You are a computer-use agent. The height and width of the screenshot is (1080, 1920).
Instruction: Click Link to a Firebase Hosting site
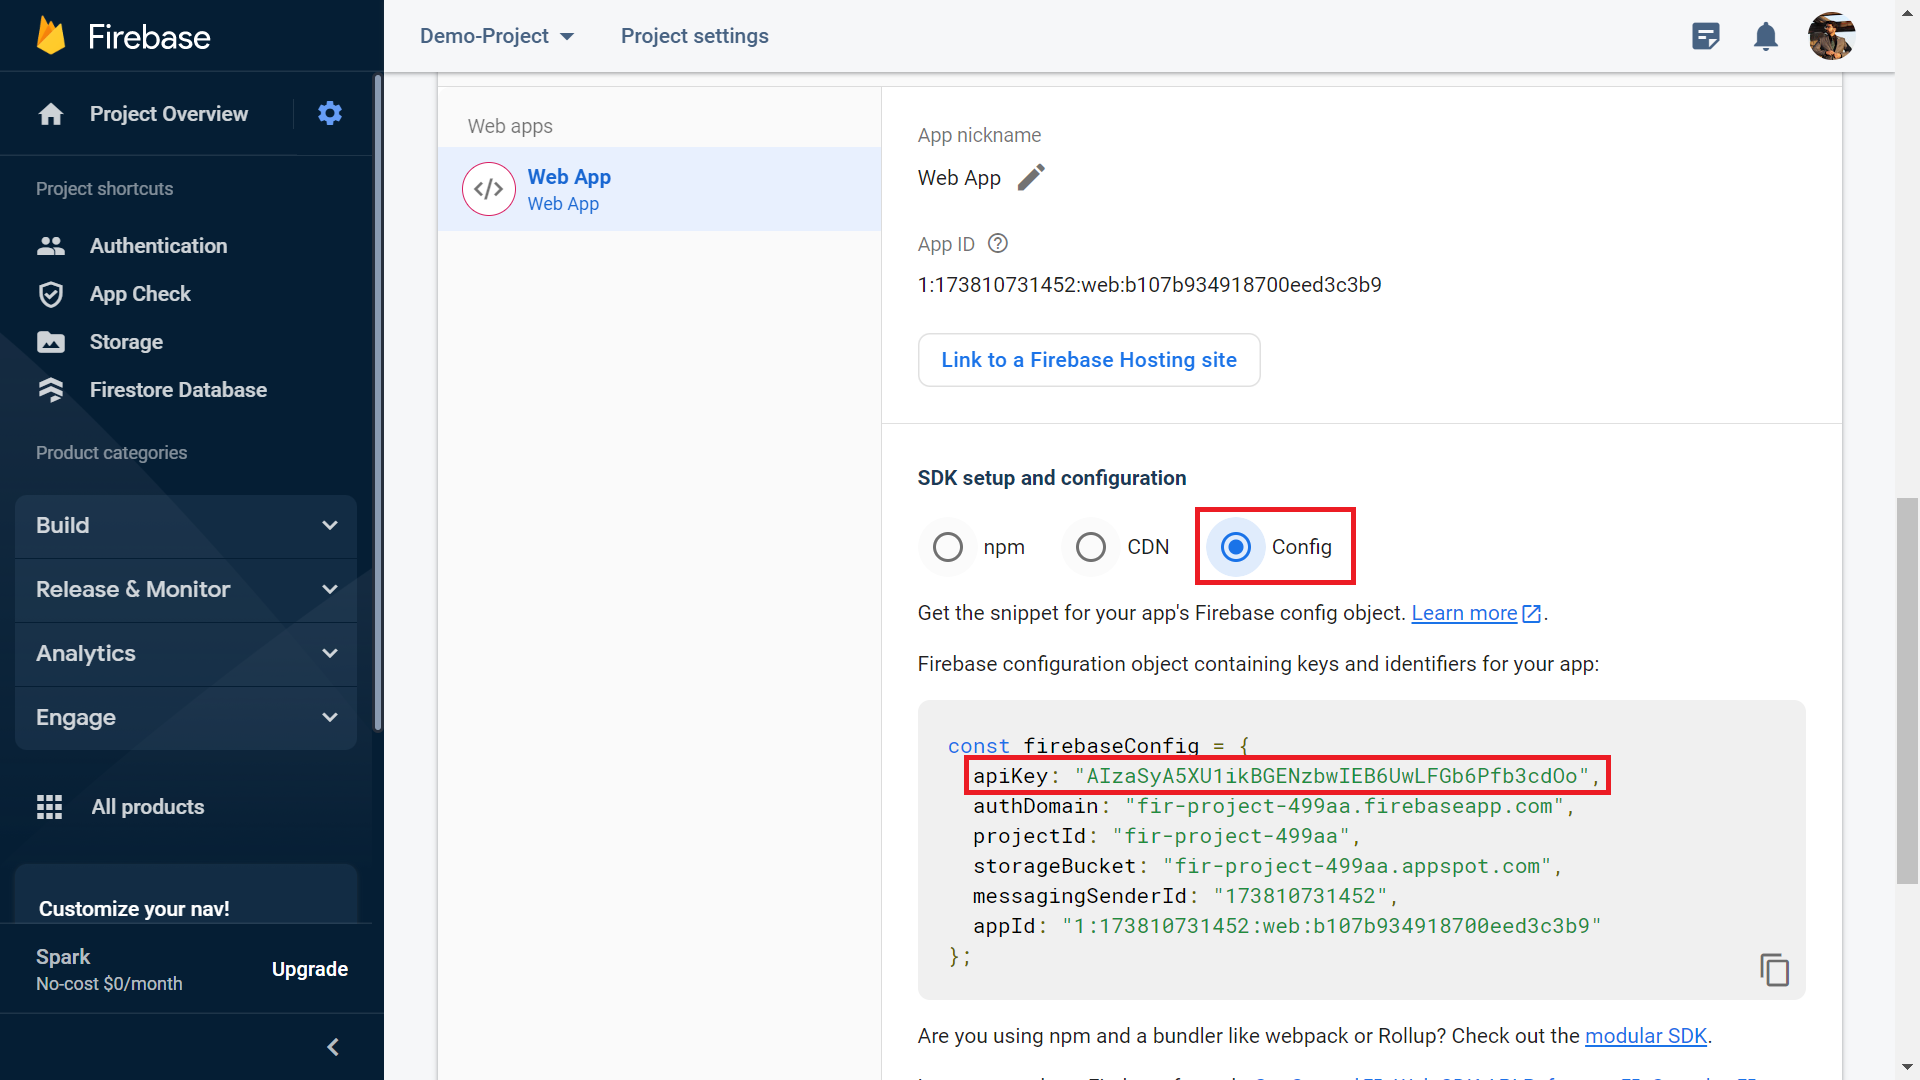[x=1088, y=360]
